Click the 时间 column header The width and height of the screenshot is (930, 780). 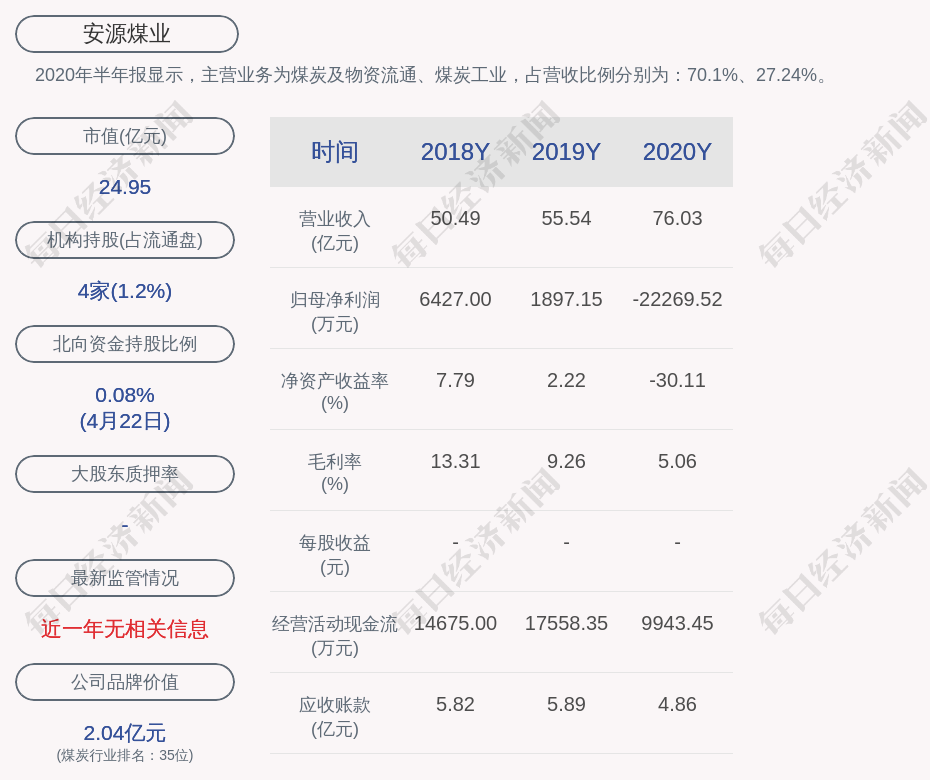335,152
